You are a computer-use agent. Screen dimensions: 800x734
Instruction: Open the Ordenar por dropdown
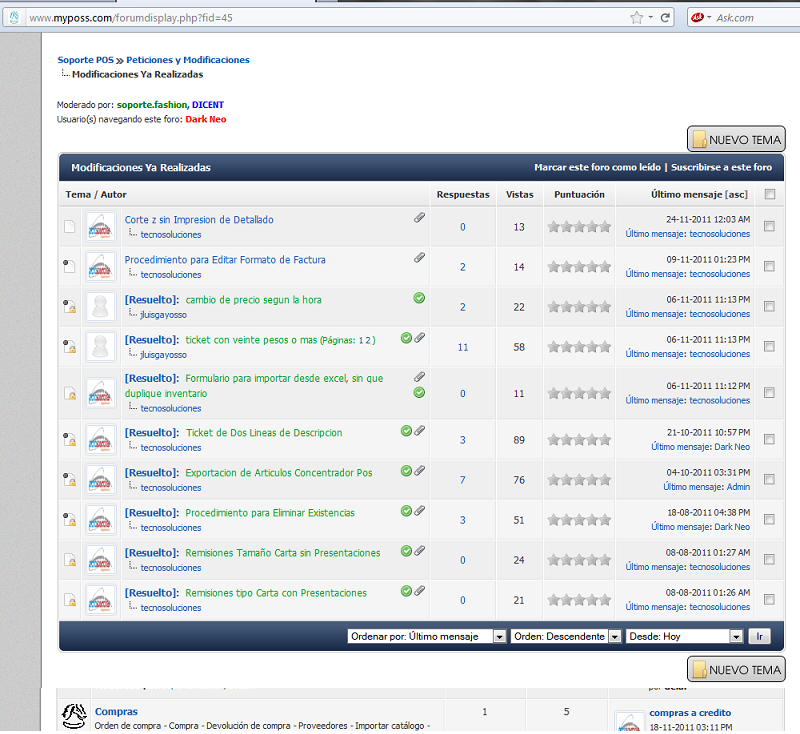[427, 636]
